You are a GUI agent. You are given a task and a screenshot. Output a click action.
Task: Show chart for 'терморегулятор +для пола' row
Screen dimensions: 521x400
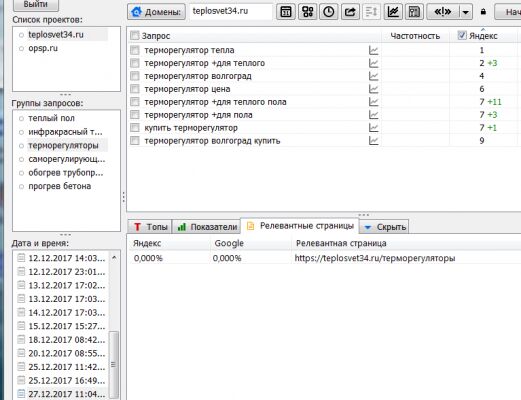tap(374, 115)
